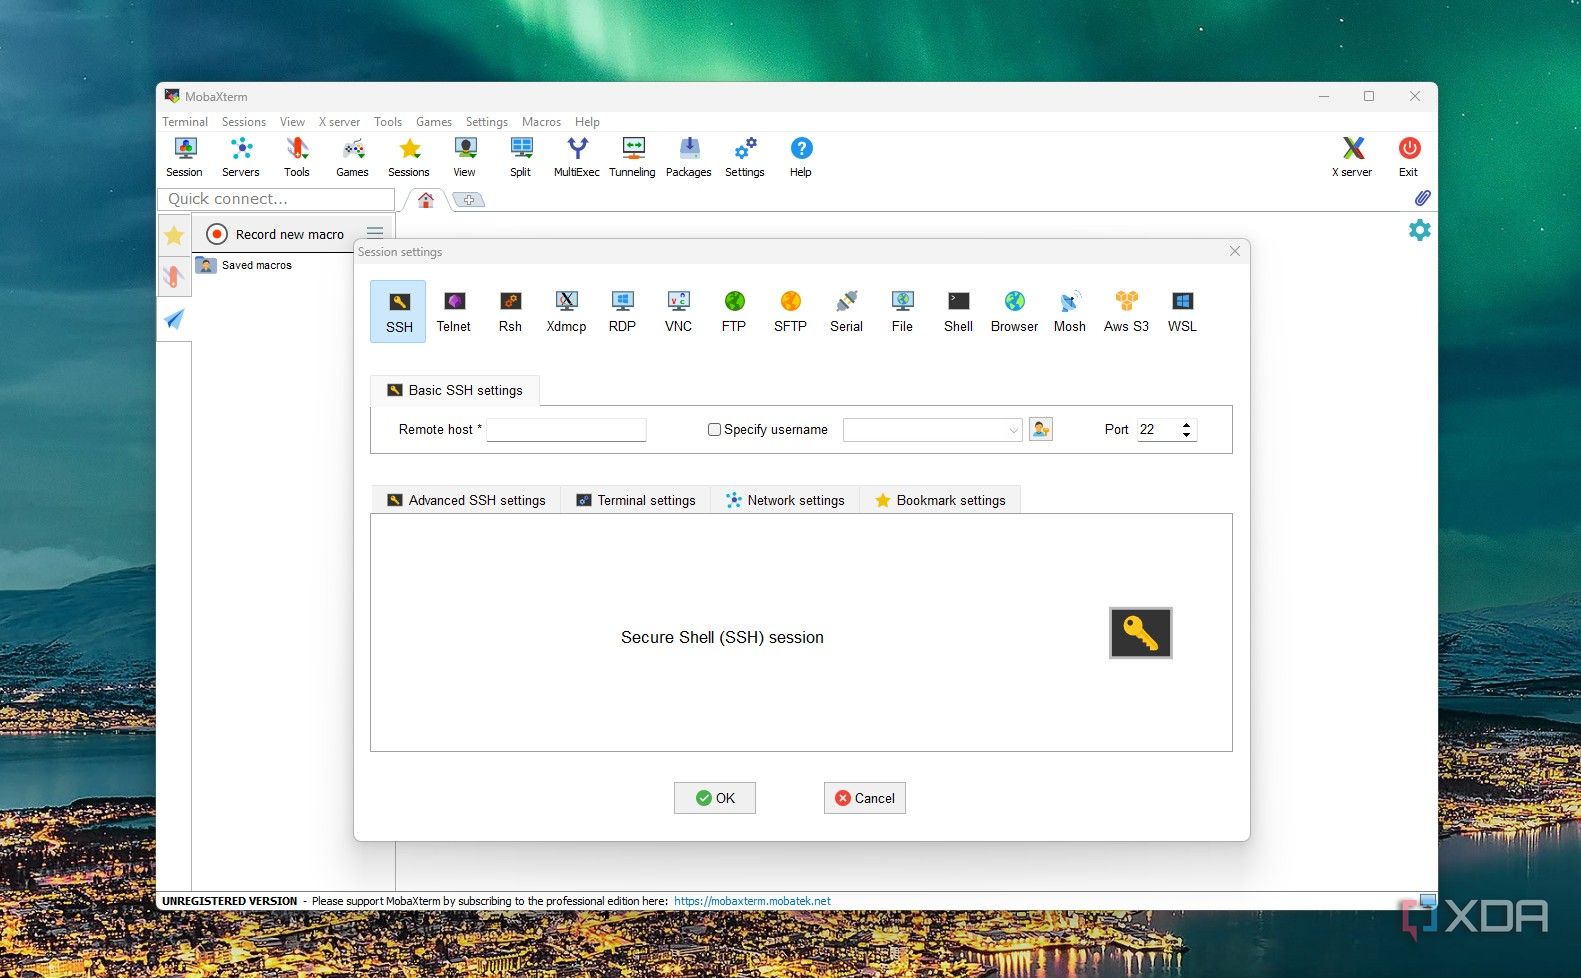Choose the Aws S3 session type
The height and width of the screenshot is (978, 1581).
coord(1126,312)
